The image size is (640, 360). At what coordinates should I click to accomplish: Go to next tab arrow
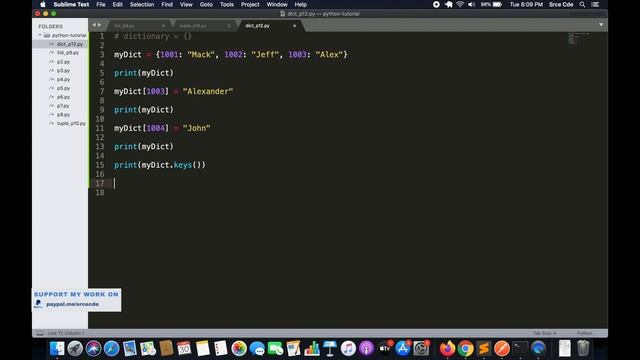tap(99, 25)
